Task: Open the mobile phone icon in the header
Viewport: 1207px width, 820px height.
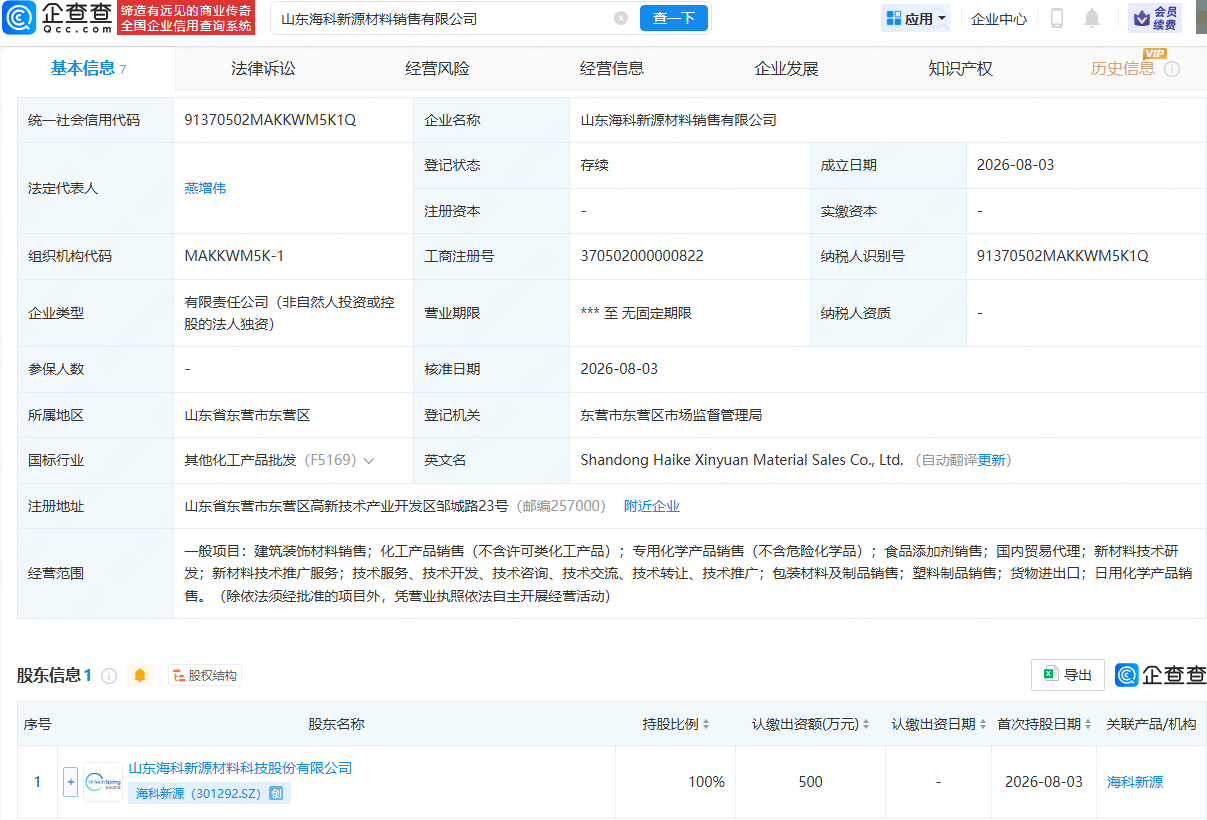Action: click(1057, 18)
